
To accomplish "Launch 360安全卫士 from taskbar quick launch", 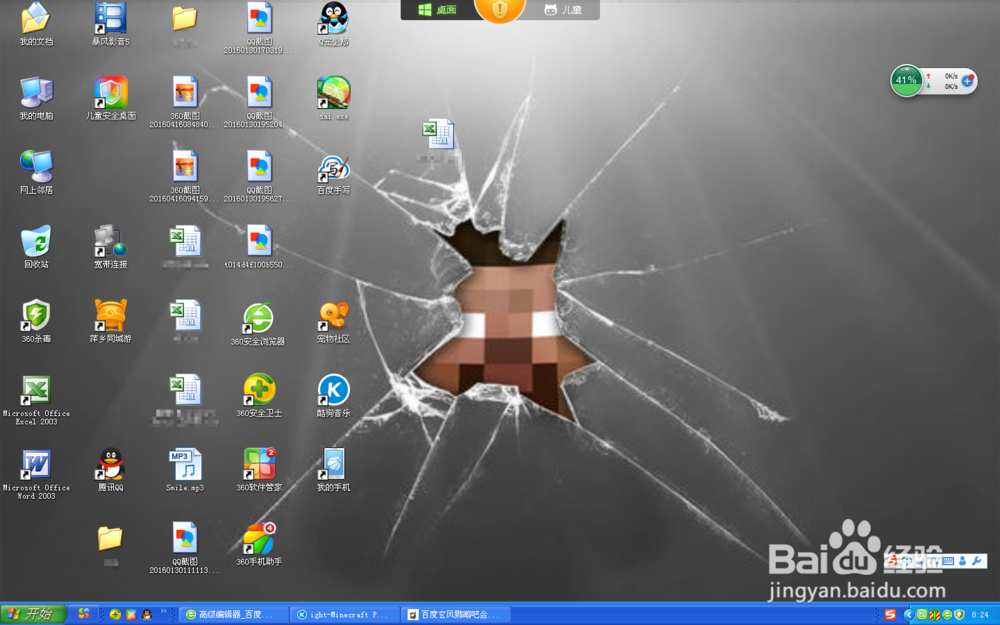I will tap(115, 615).
